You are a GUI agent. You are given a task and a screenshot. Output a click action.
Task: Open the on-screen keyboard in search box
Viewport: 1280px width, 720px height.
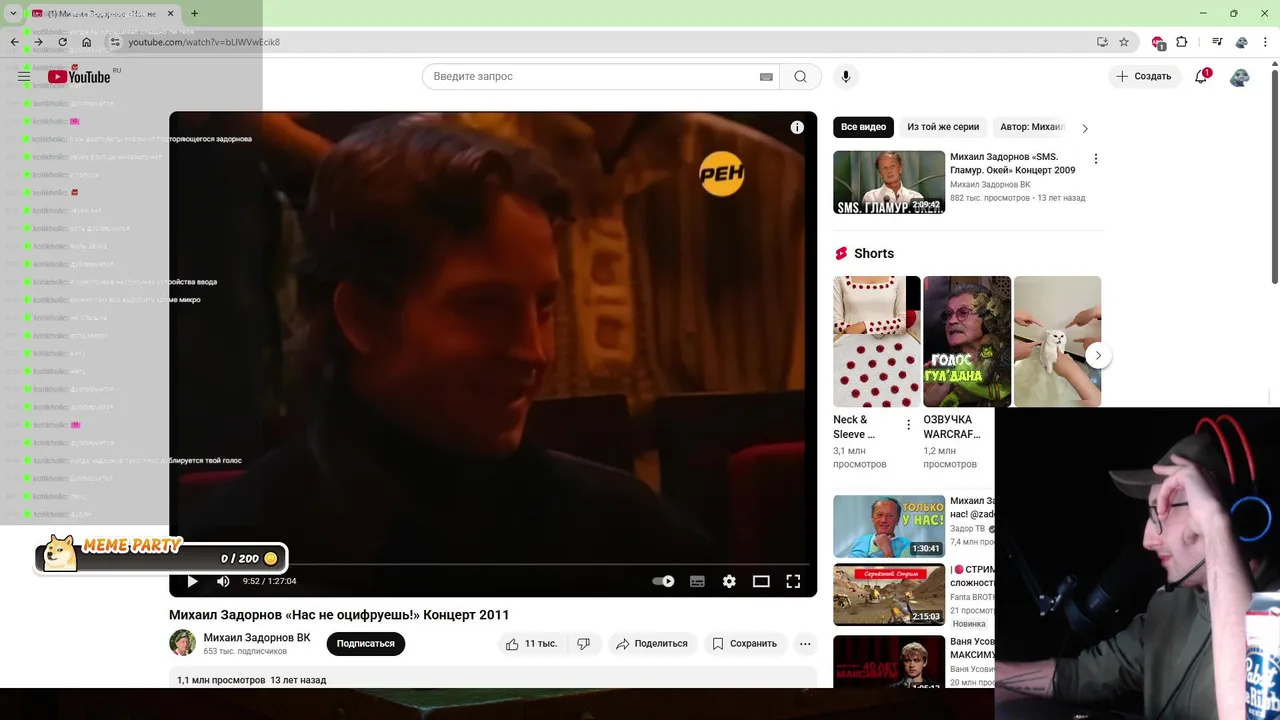pos(766,77)
